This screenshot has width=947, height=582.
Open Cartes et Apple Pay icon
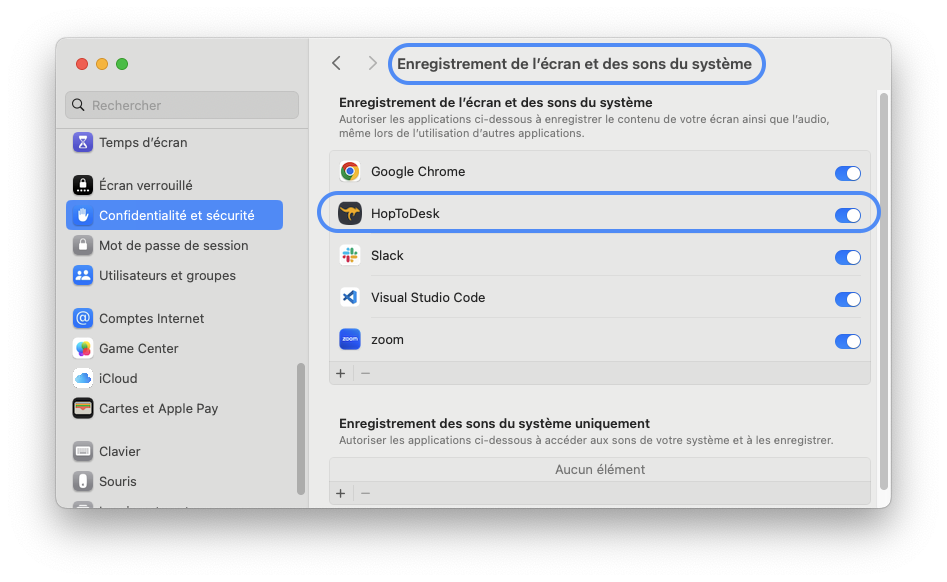(83, 409)
